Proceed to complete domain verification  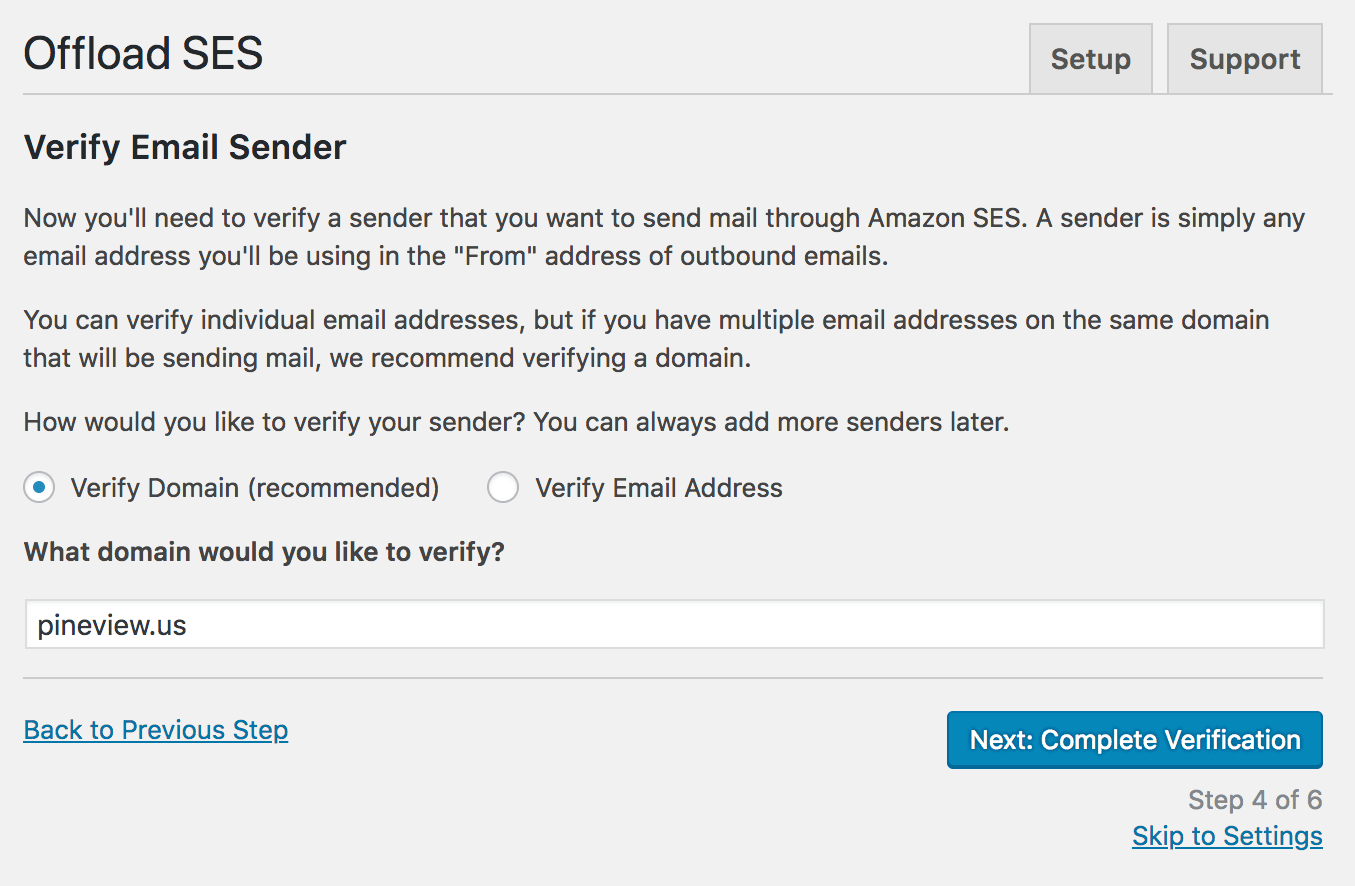[1134, 739]
